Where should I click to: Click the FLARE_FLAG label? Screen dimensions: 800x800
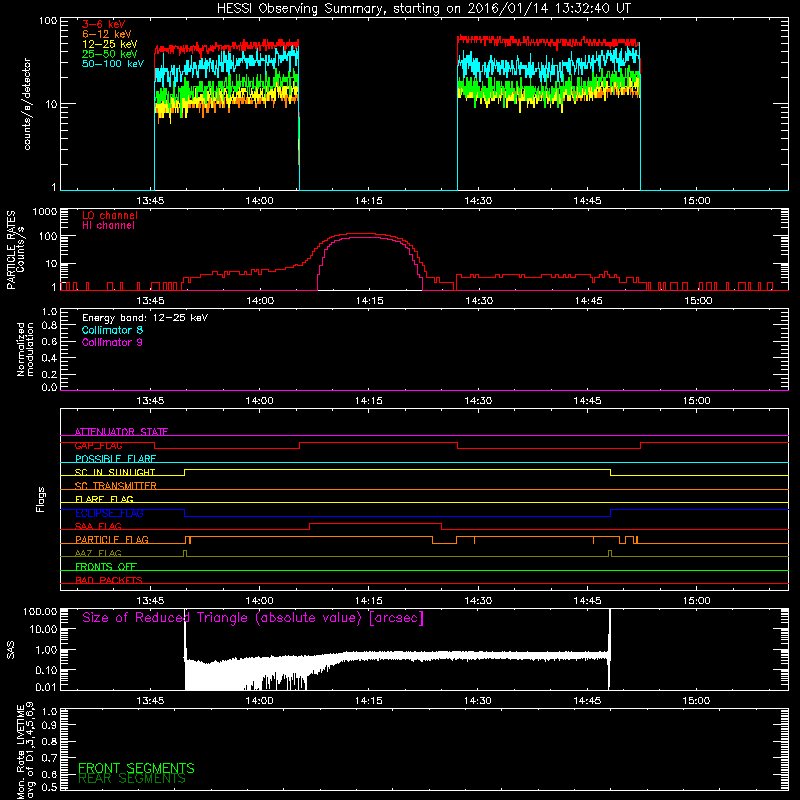click(104, 499)
